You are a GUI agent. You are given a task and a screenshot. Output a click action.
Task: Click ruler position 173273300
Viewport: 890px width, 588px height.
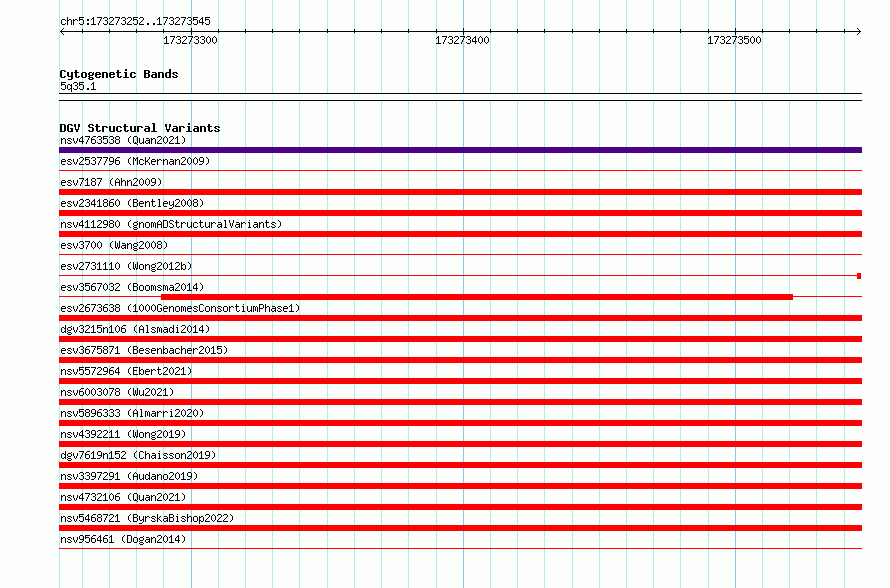pyautogui.click(x=190, y=40)
